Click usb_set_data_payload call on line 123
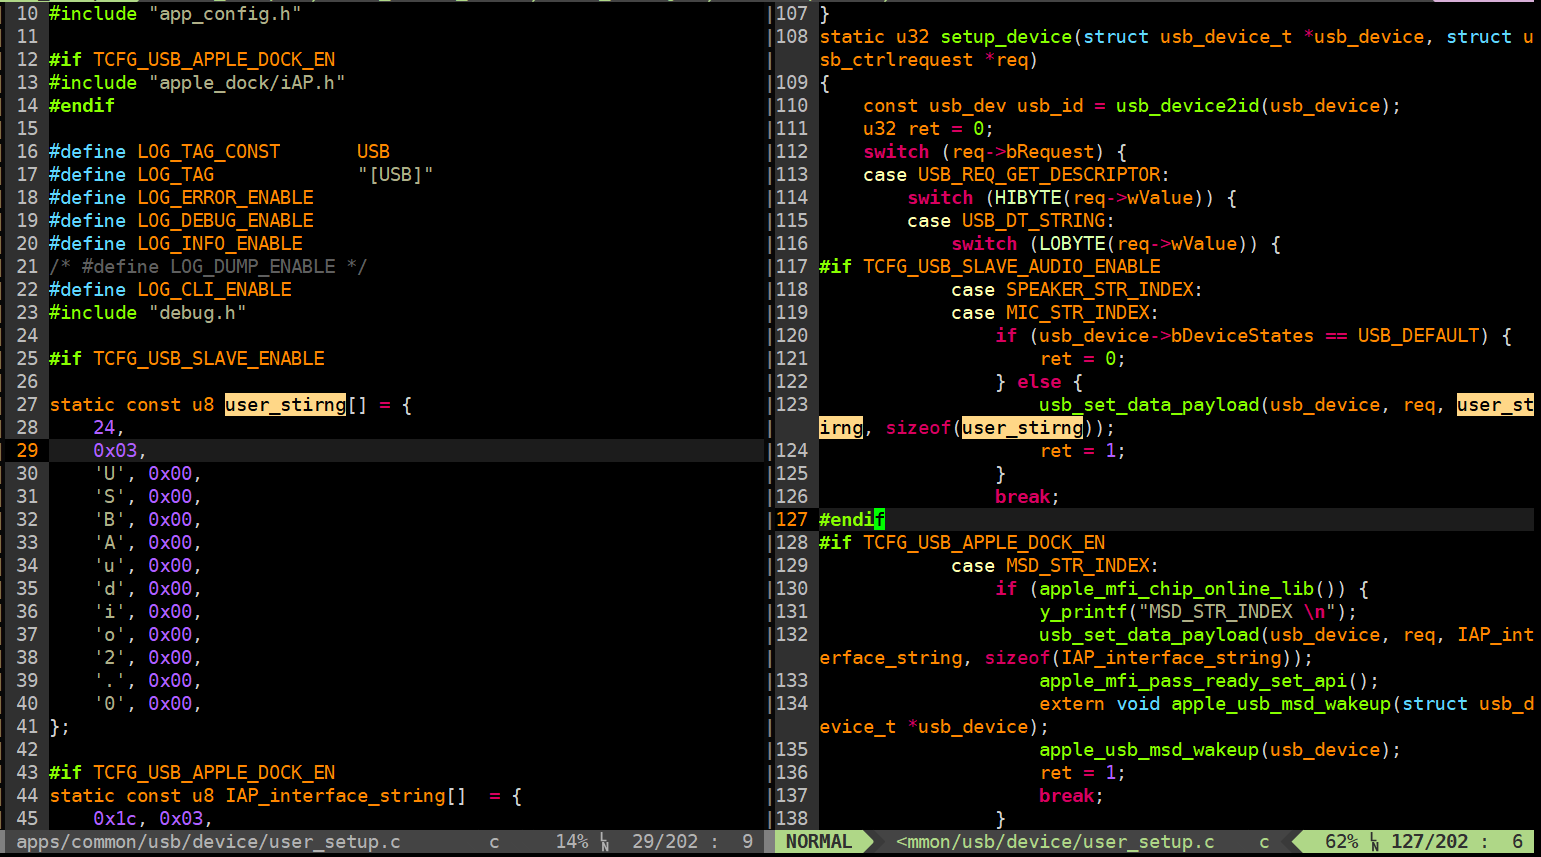This screenshot has width=1541, height=857. [x=1149, y=405]
